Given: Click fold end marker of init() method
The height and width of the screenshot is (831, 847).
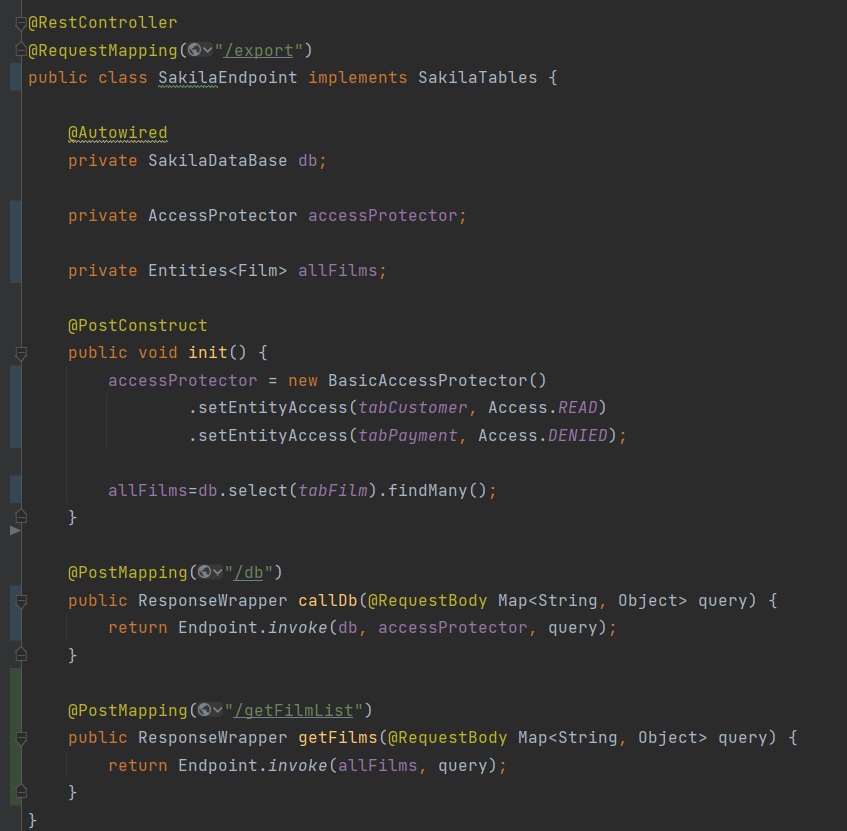Looking at the screenshot, I should pyautogui.click(x=21, y=517).
